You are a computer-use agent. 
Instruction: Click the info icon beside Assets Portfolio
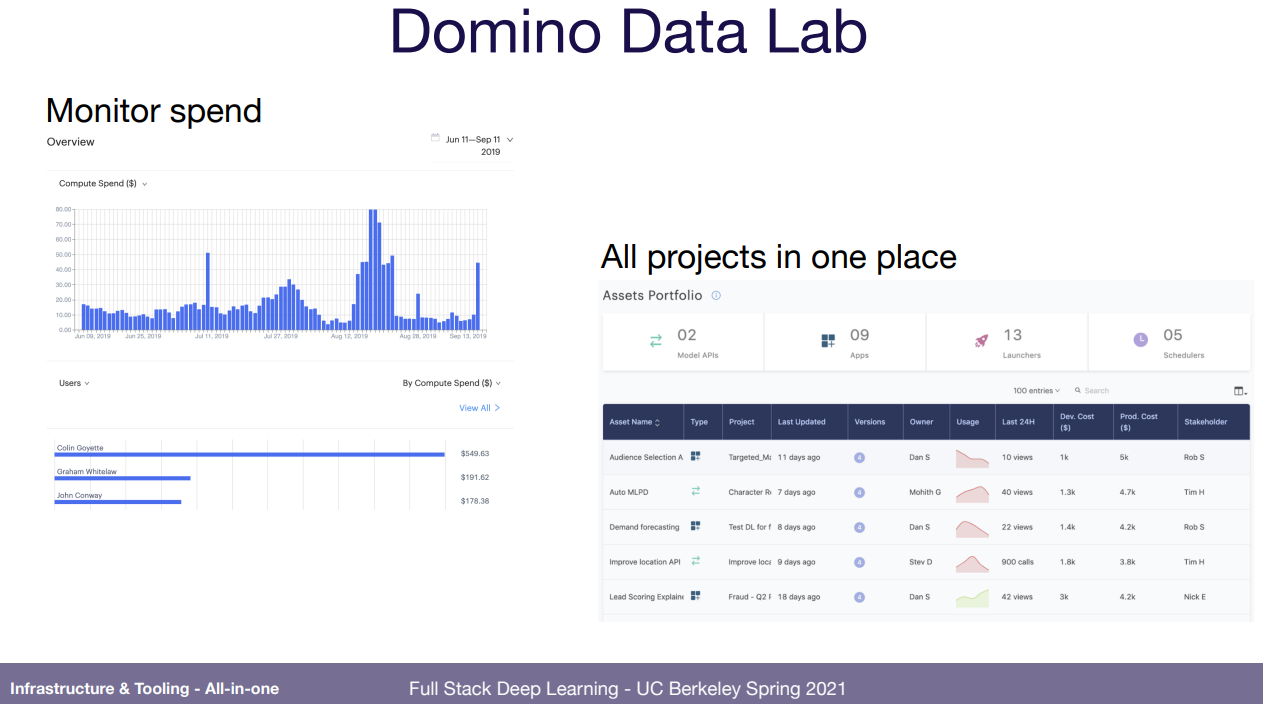(x=716, y=296)
